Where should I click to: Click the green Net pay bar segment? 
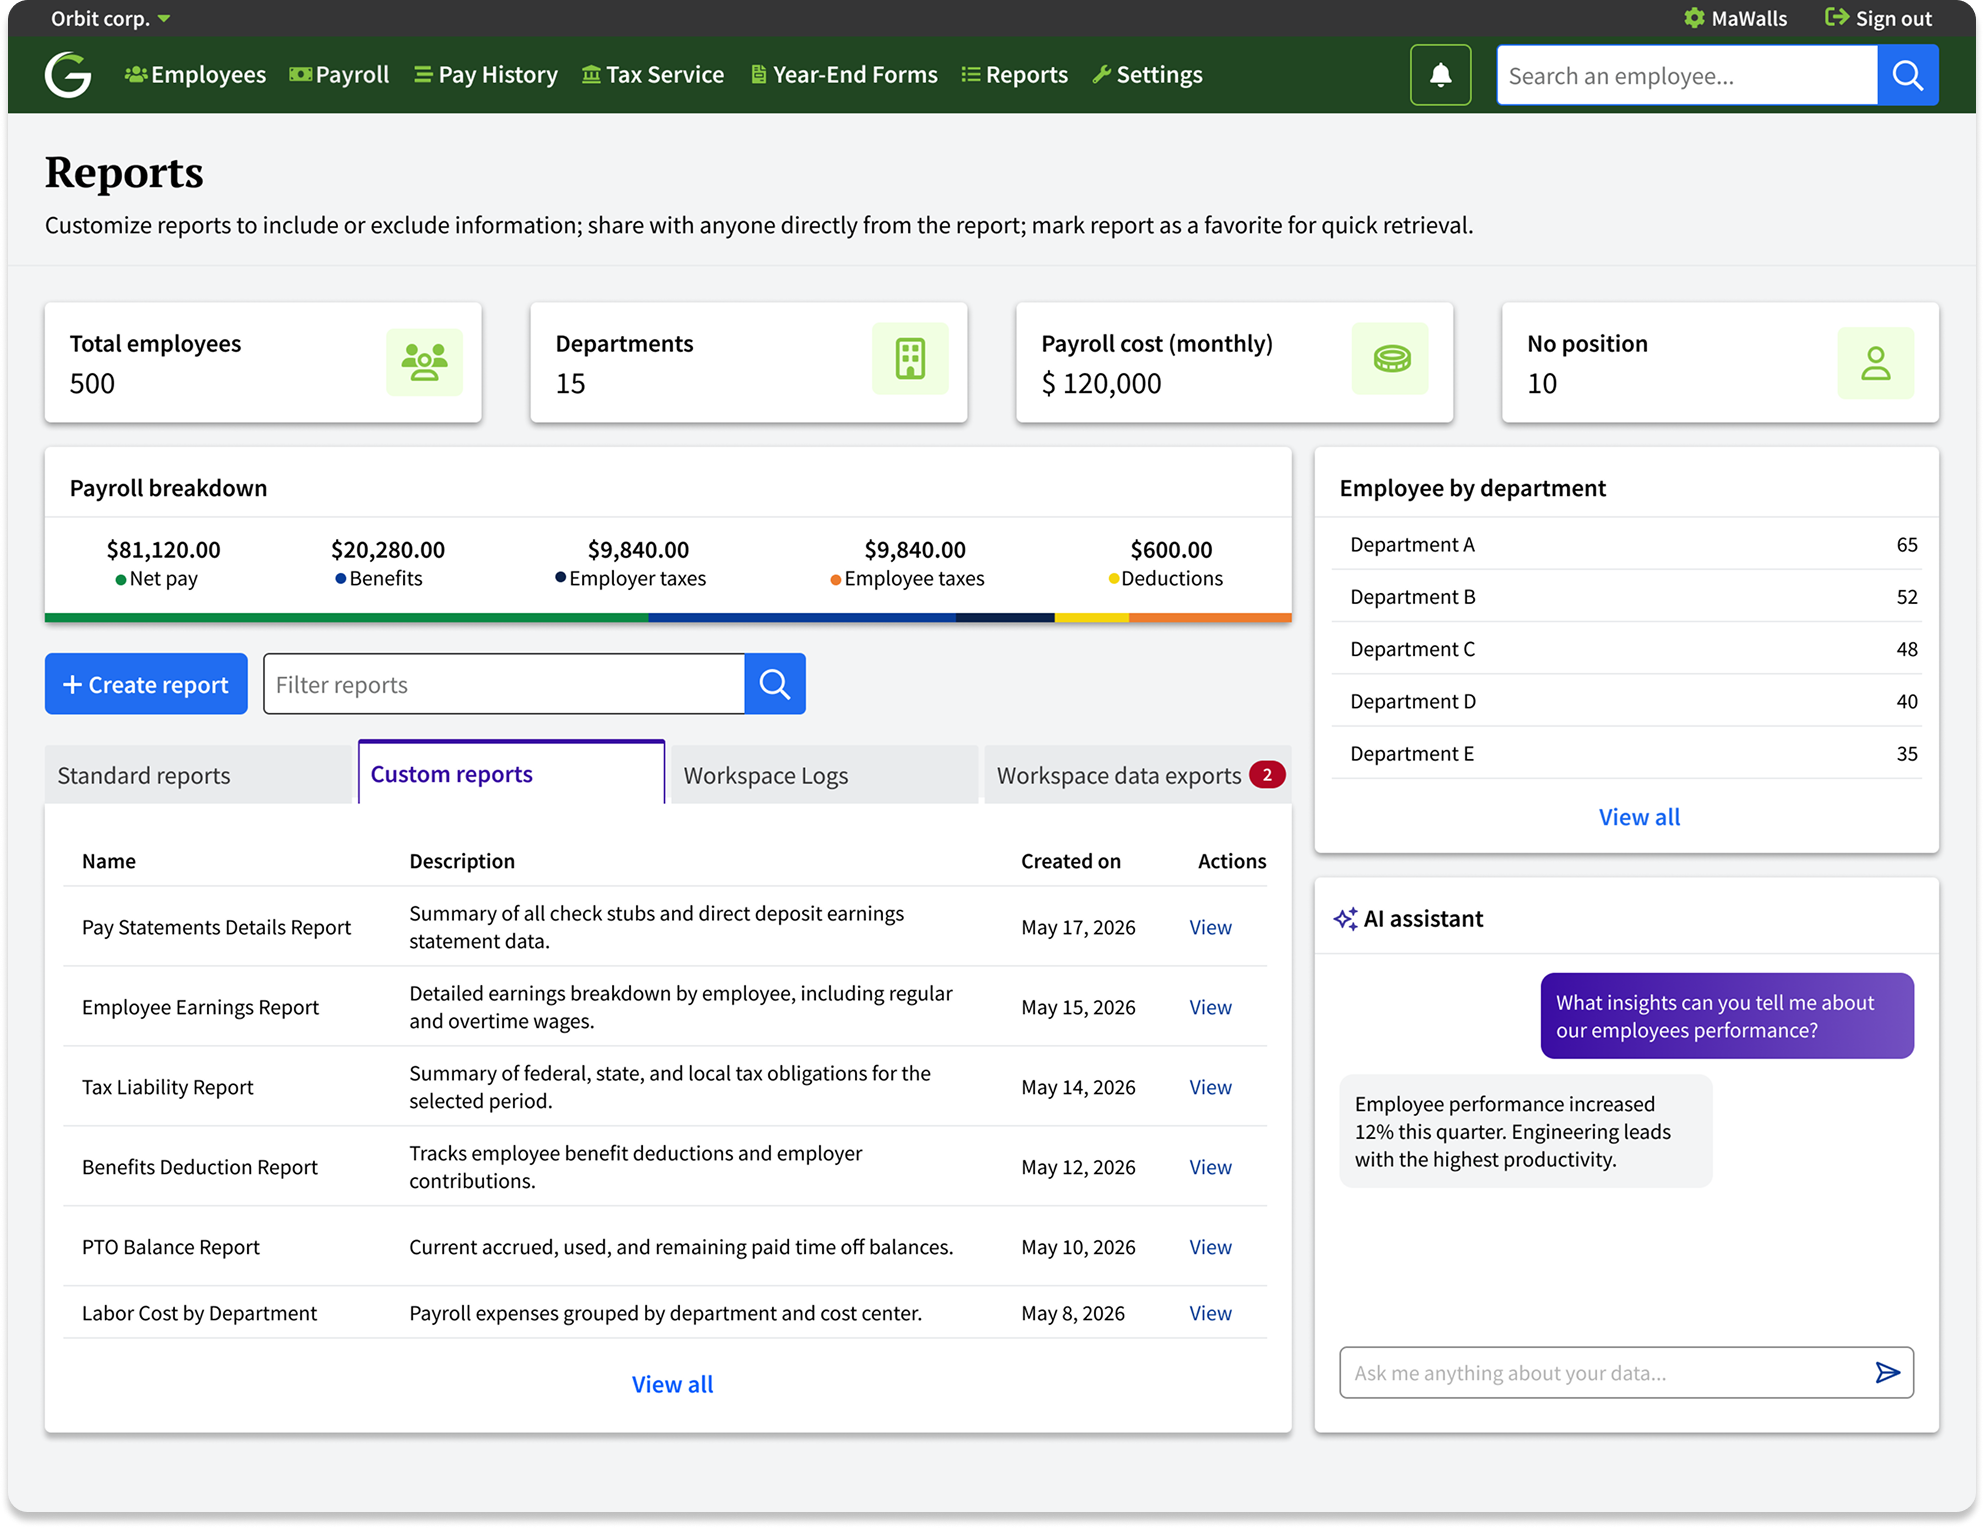pyautogui.click(x=346, y=618)
